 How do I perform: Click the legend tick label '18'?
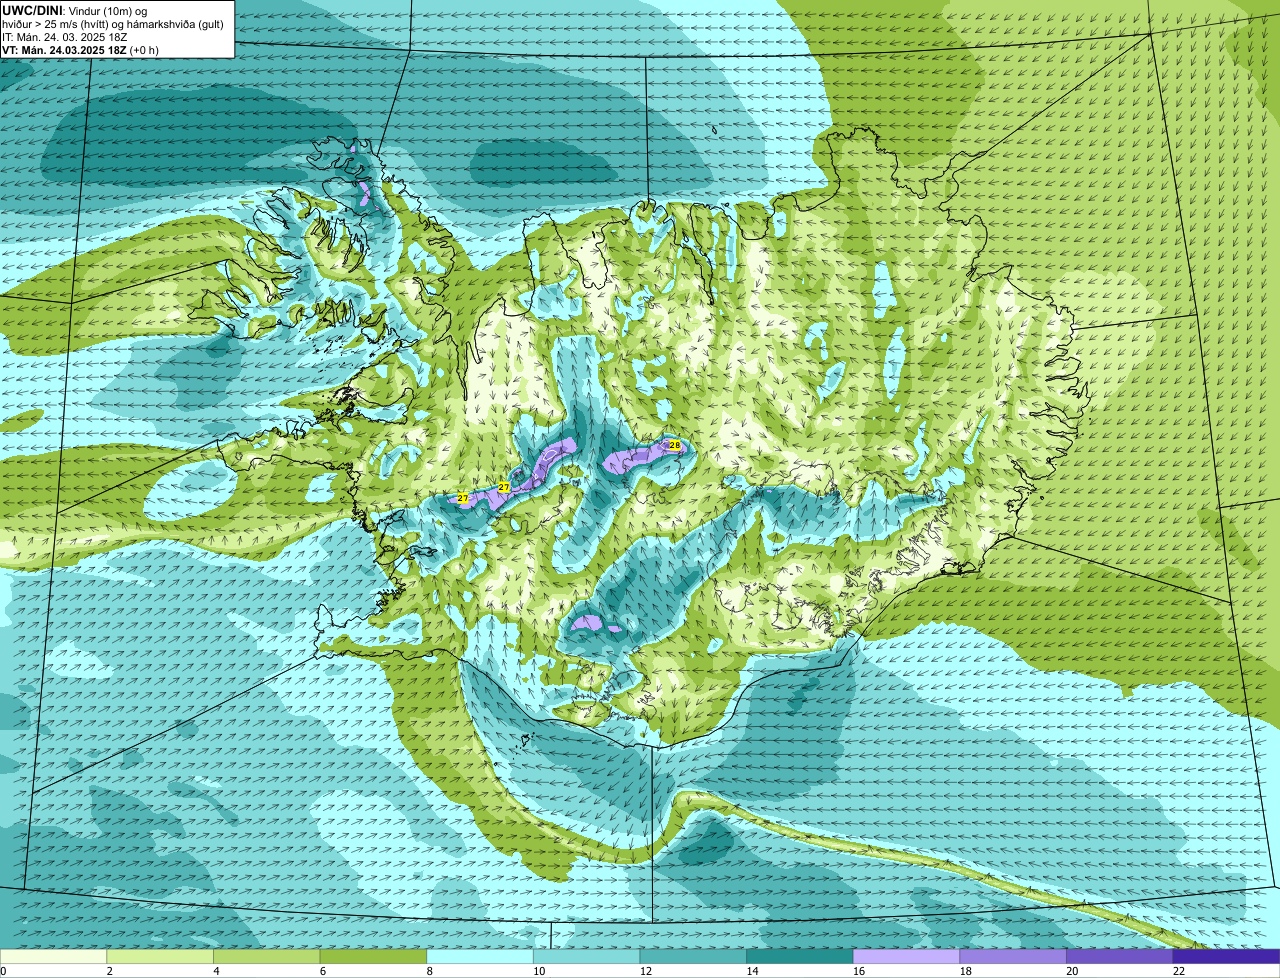(x=966, y=971)
